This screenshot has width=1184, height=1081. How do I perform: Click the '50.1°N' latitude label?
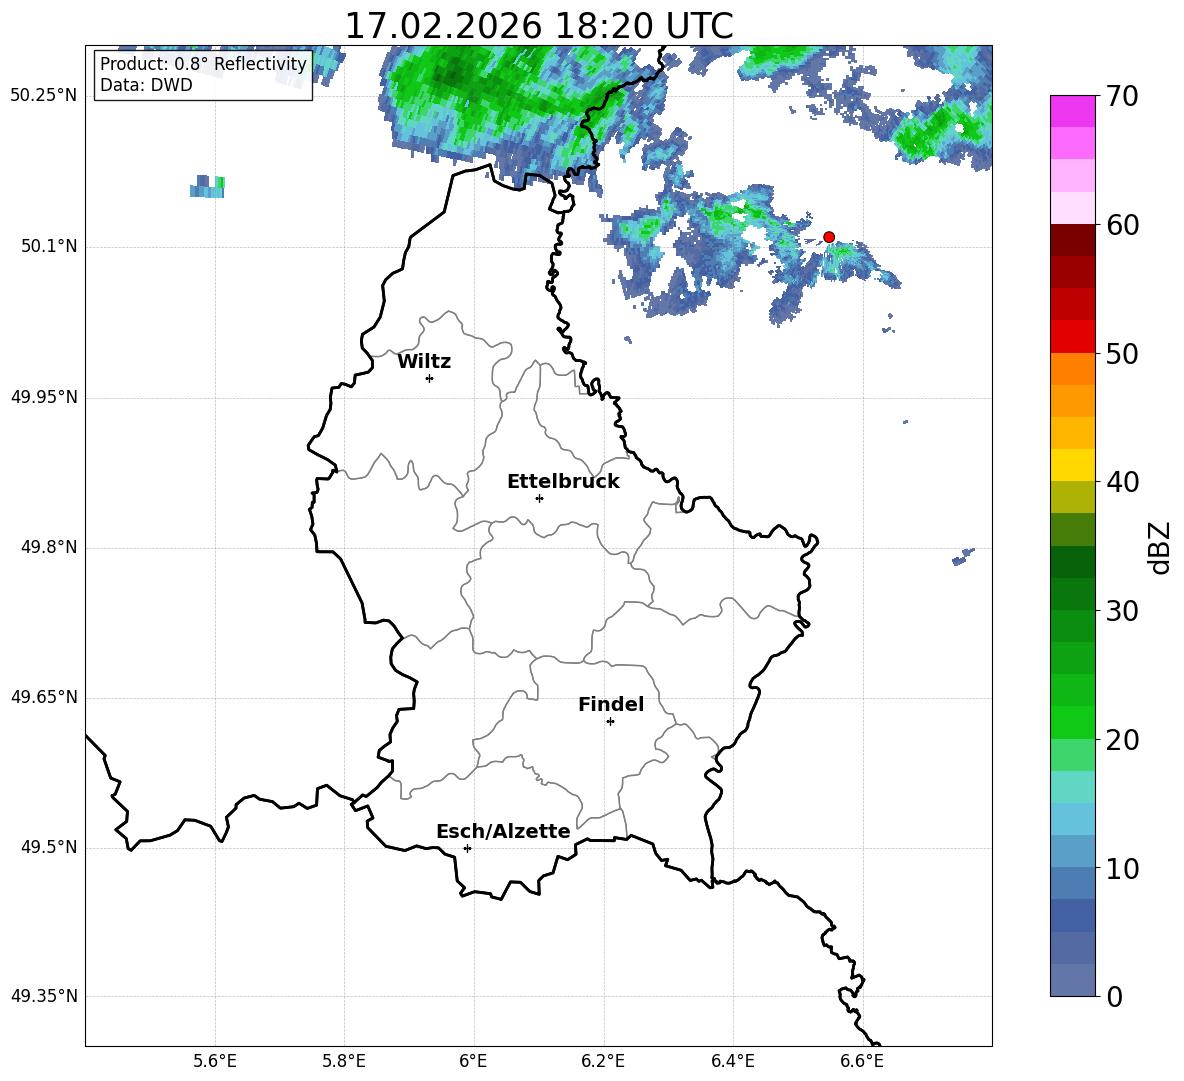pyautogui.click(x=50, y=247)
